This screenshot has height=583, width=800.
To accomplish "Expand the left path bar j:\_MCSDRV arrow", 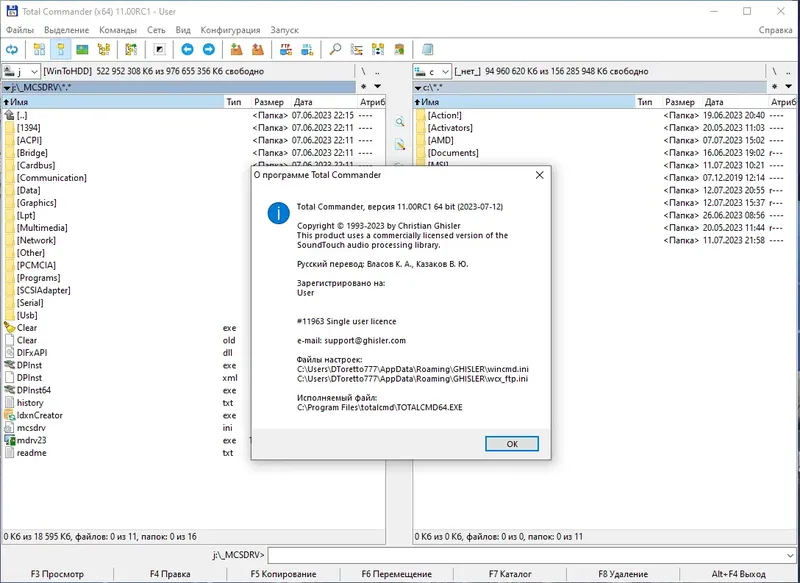I will [7, 88].
